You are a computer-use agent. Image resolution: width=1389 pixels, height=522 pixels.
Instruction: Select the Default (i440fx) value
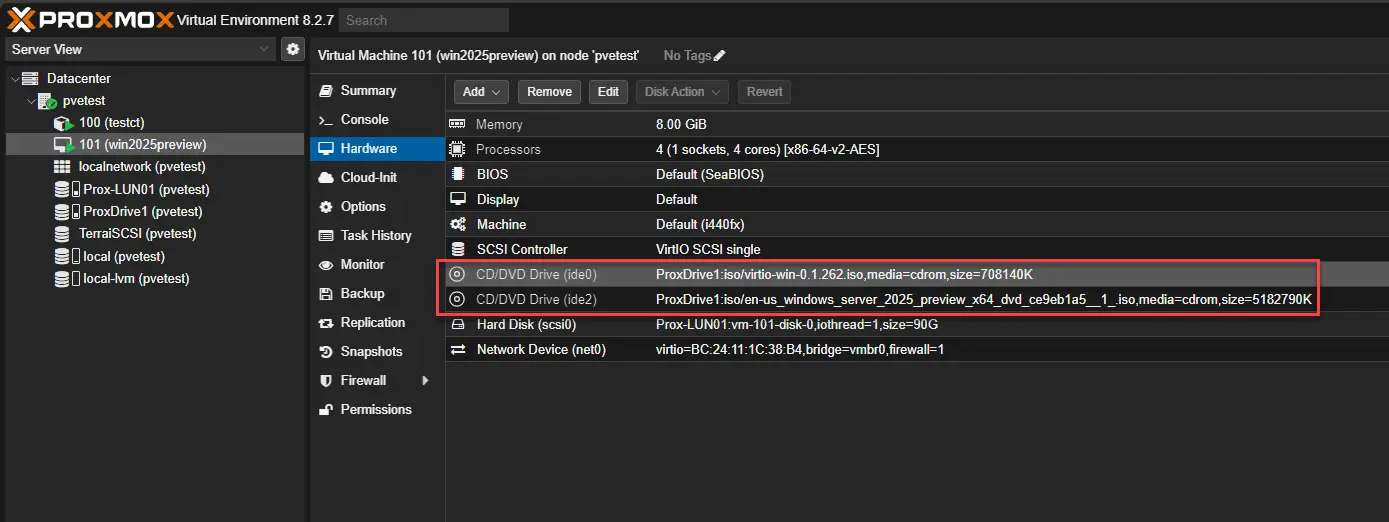700,224
